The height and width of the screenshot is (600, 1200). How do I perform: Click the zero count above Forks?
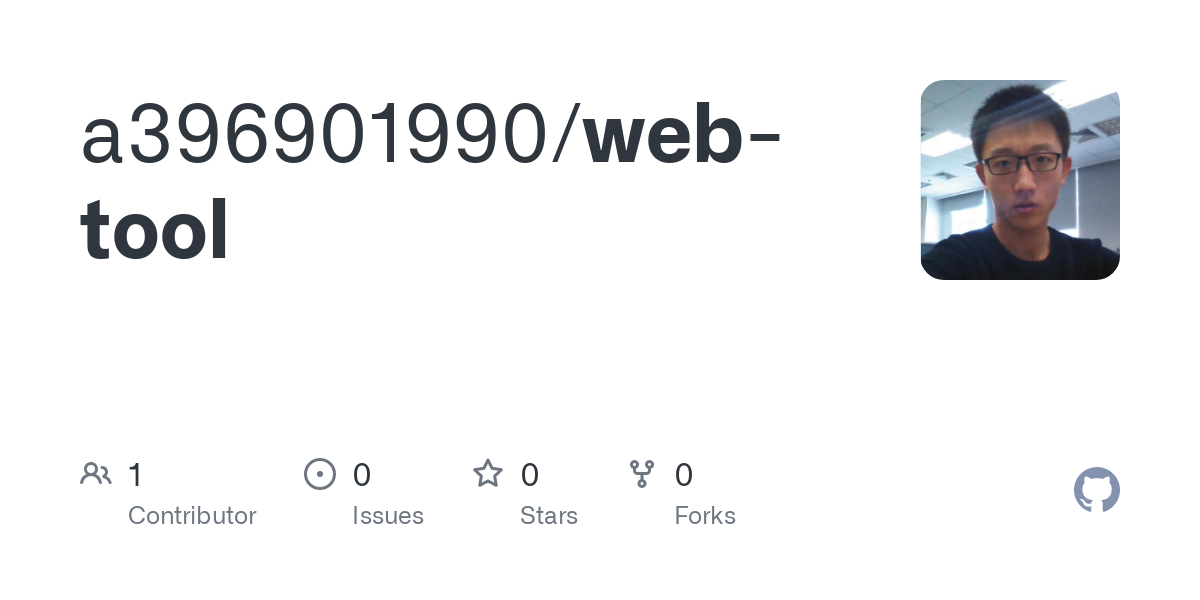pos(684,475)
